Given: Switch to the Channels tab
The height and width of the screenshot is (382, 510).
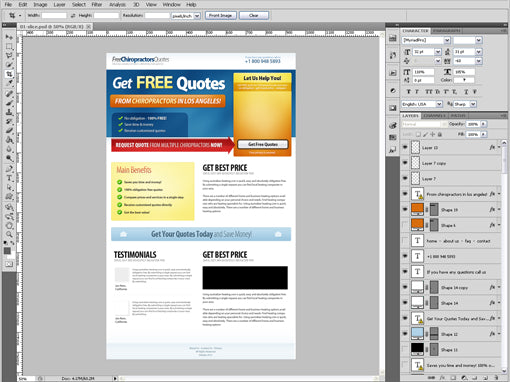Looking at the screenshot, I should tap(435, 116).
